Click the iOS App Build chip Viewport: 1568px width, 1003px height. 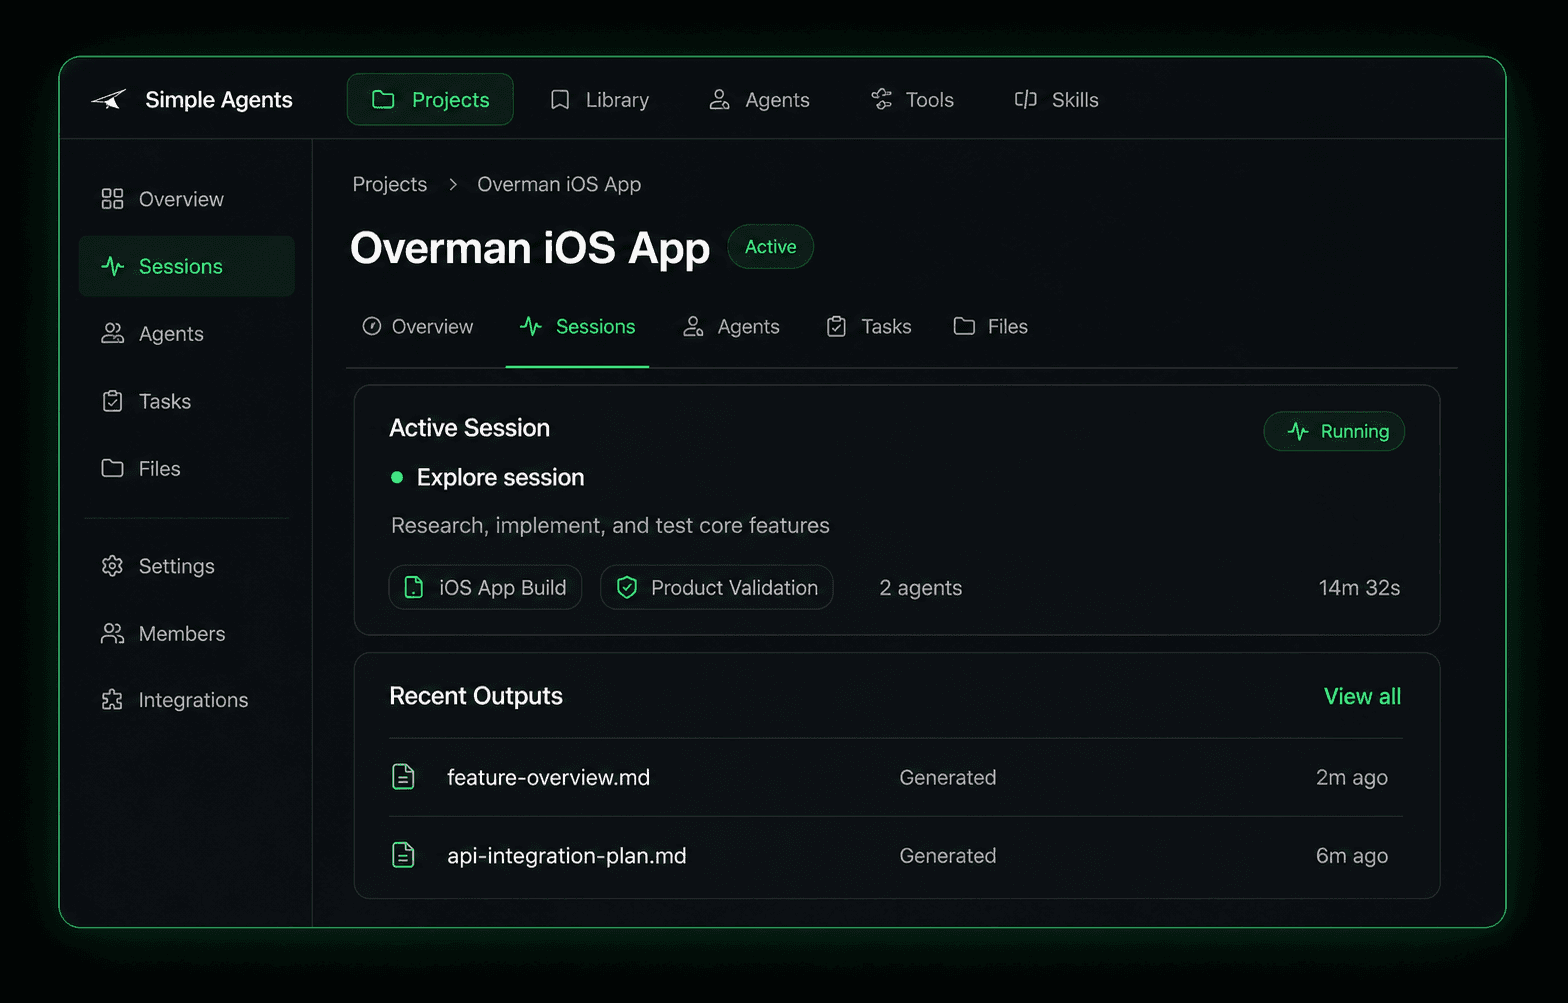pos(485,587)
